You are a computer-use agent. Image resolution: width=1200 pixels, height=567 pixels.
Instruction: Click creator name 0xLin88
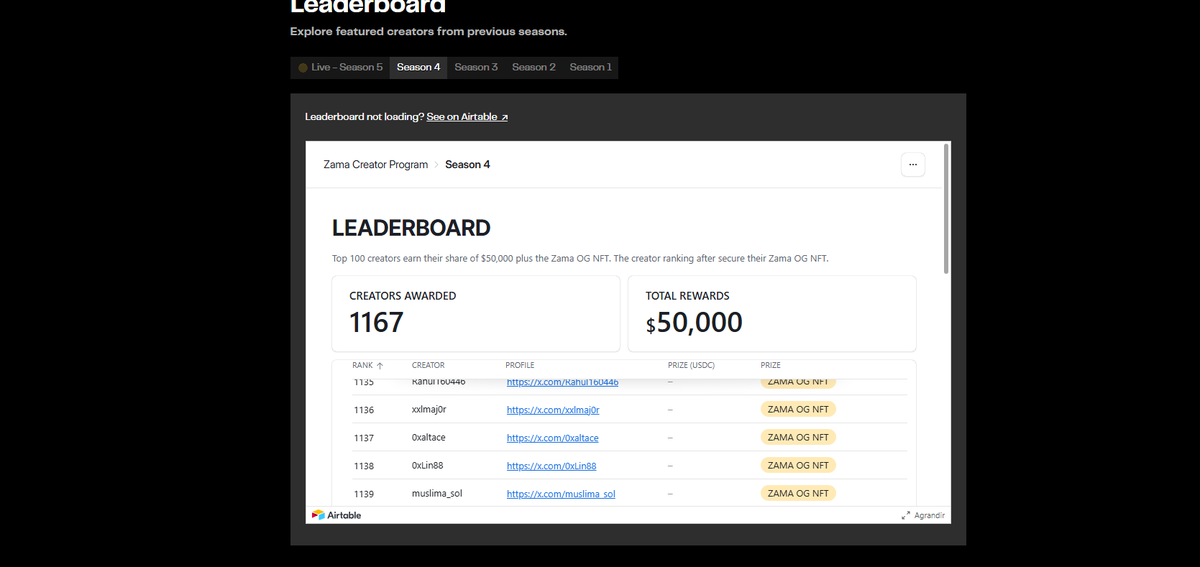pyautogui.click(x=430, y=466)
